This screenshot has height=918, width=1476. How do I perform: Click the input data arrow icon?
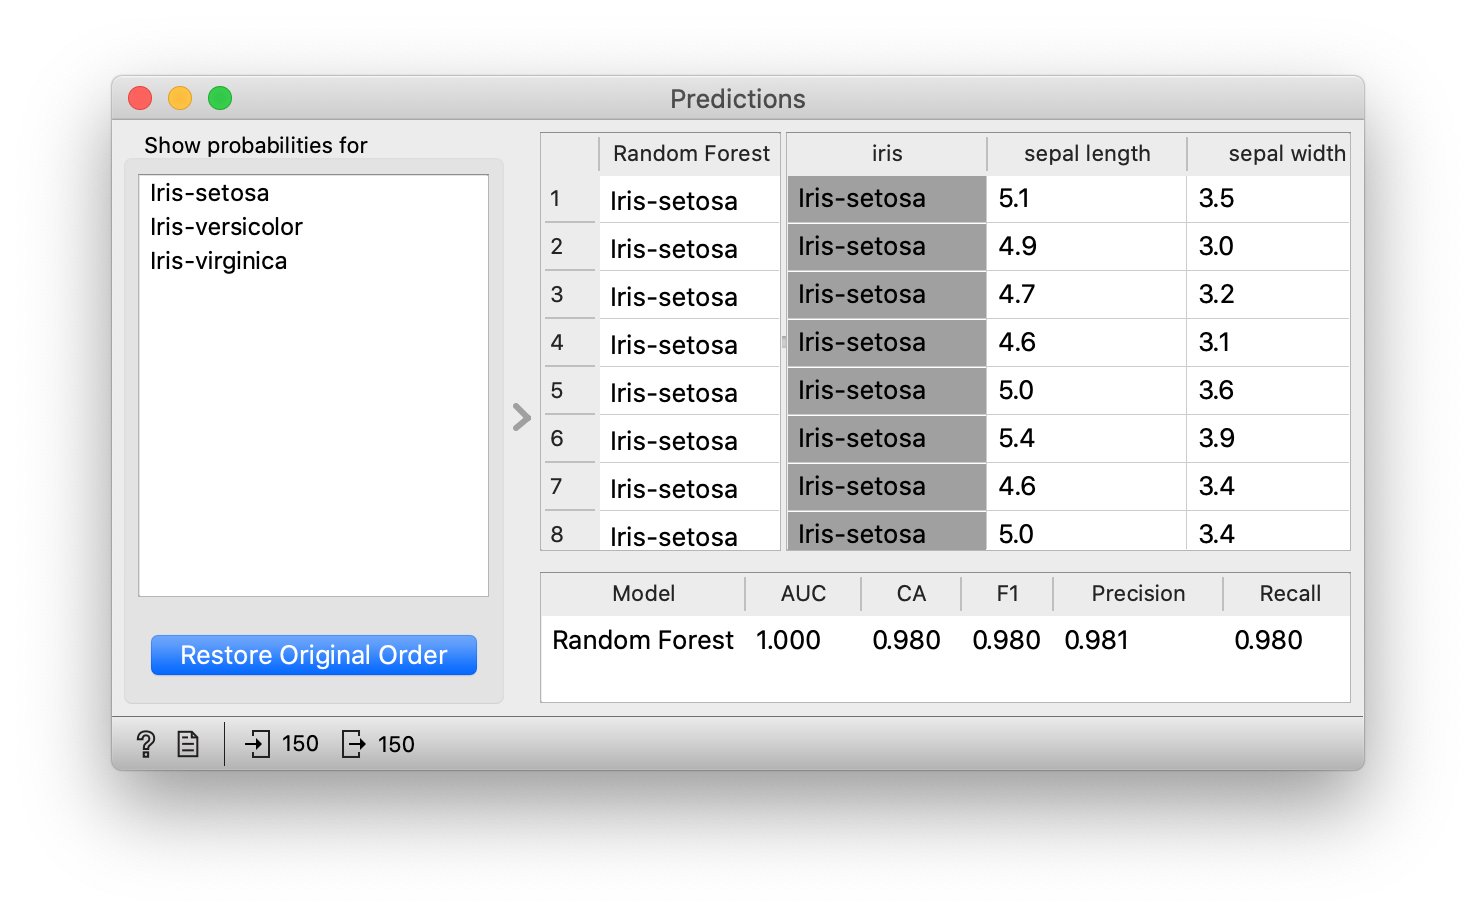tap(257, 744)
